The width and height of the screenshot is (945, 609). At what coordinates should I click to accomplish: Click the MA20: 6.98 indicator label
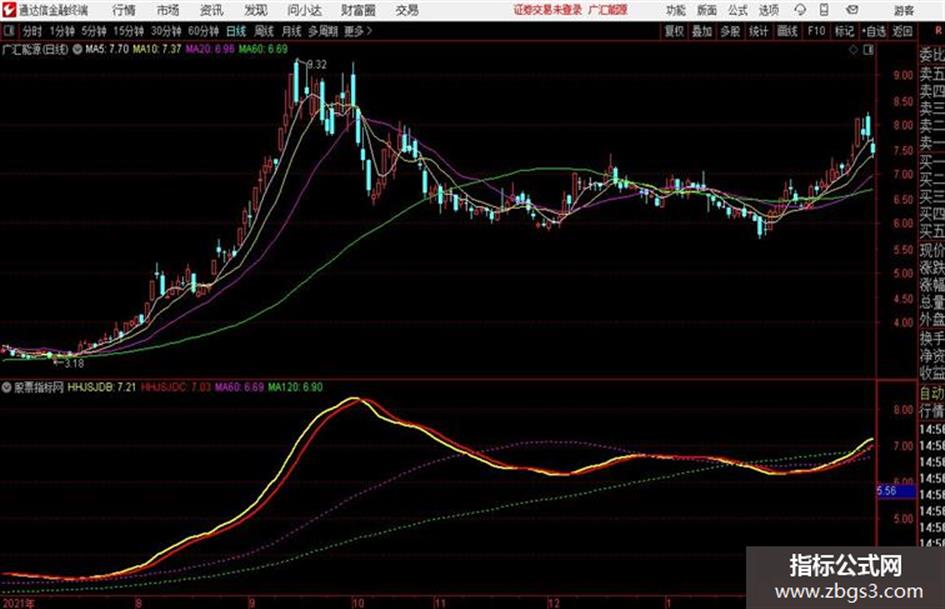click(209, 49)
